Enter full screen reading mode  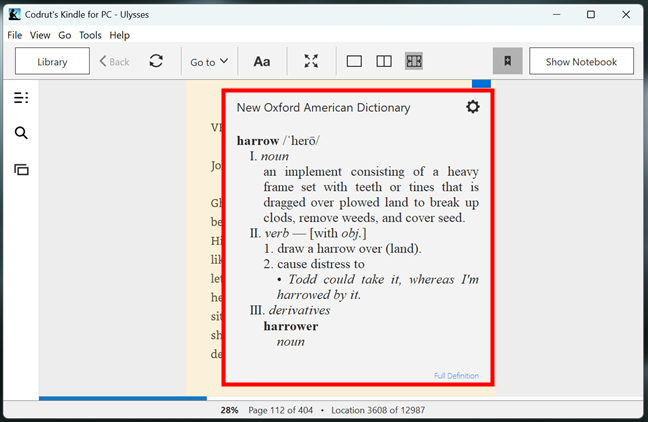pyautogui.click(x=311, y=61)
